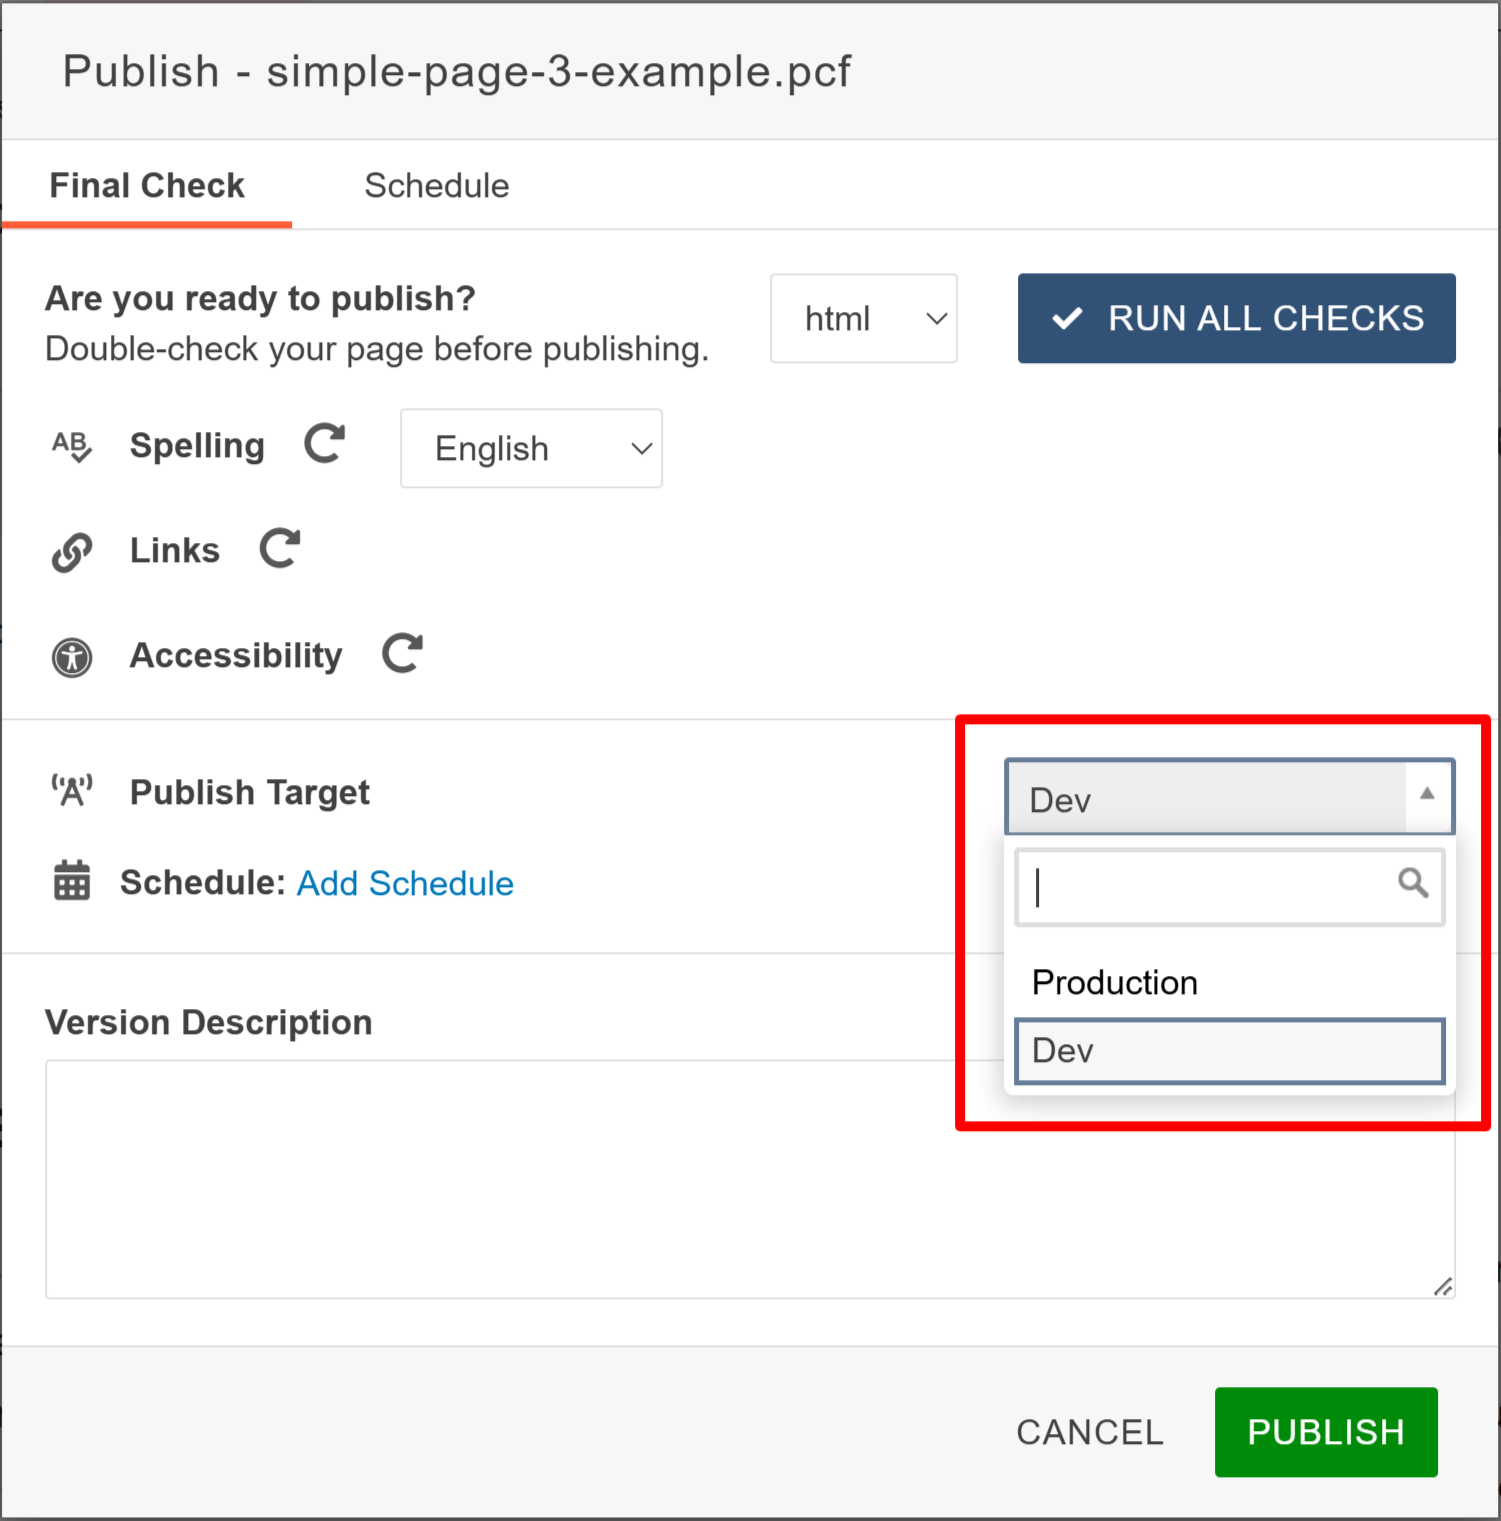1501x1521 pixels.
Task: Select the Final Check tab
Action: click(146, 185)
